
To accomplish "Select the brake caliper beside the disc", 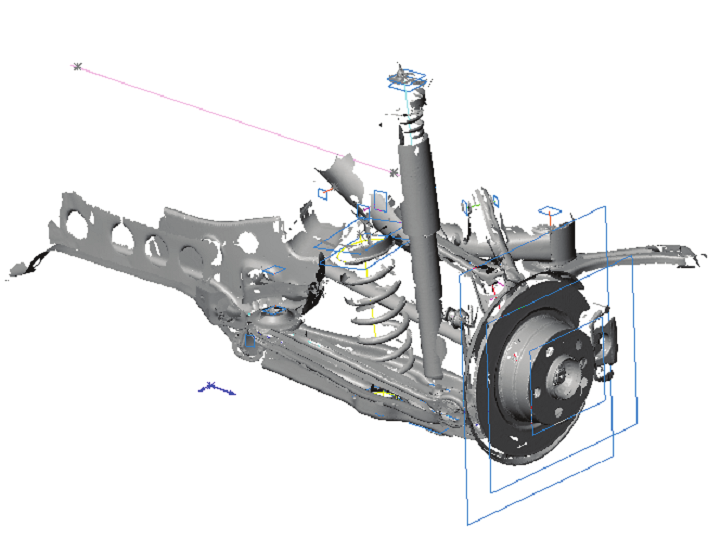I will coord(604,345).
